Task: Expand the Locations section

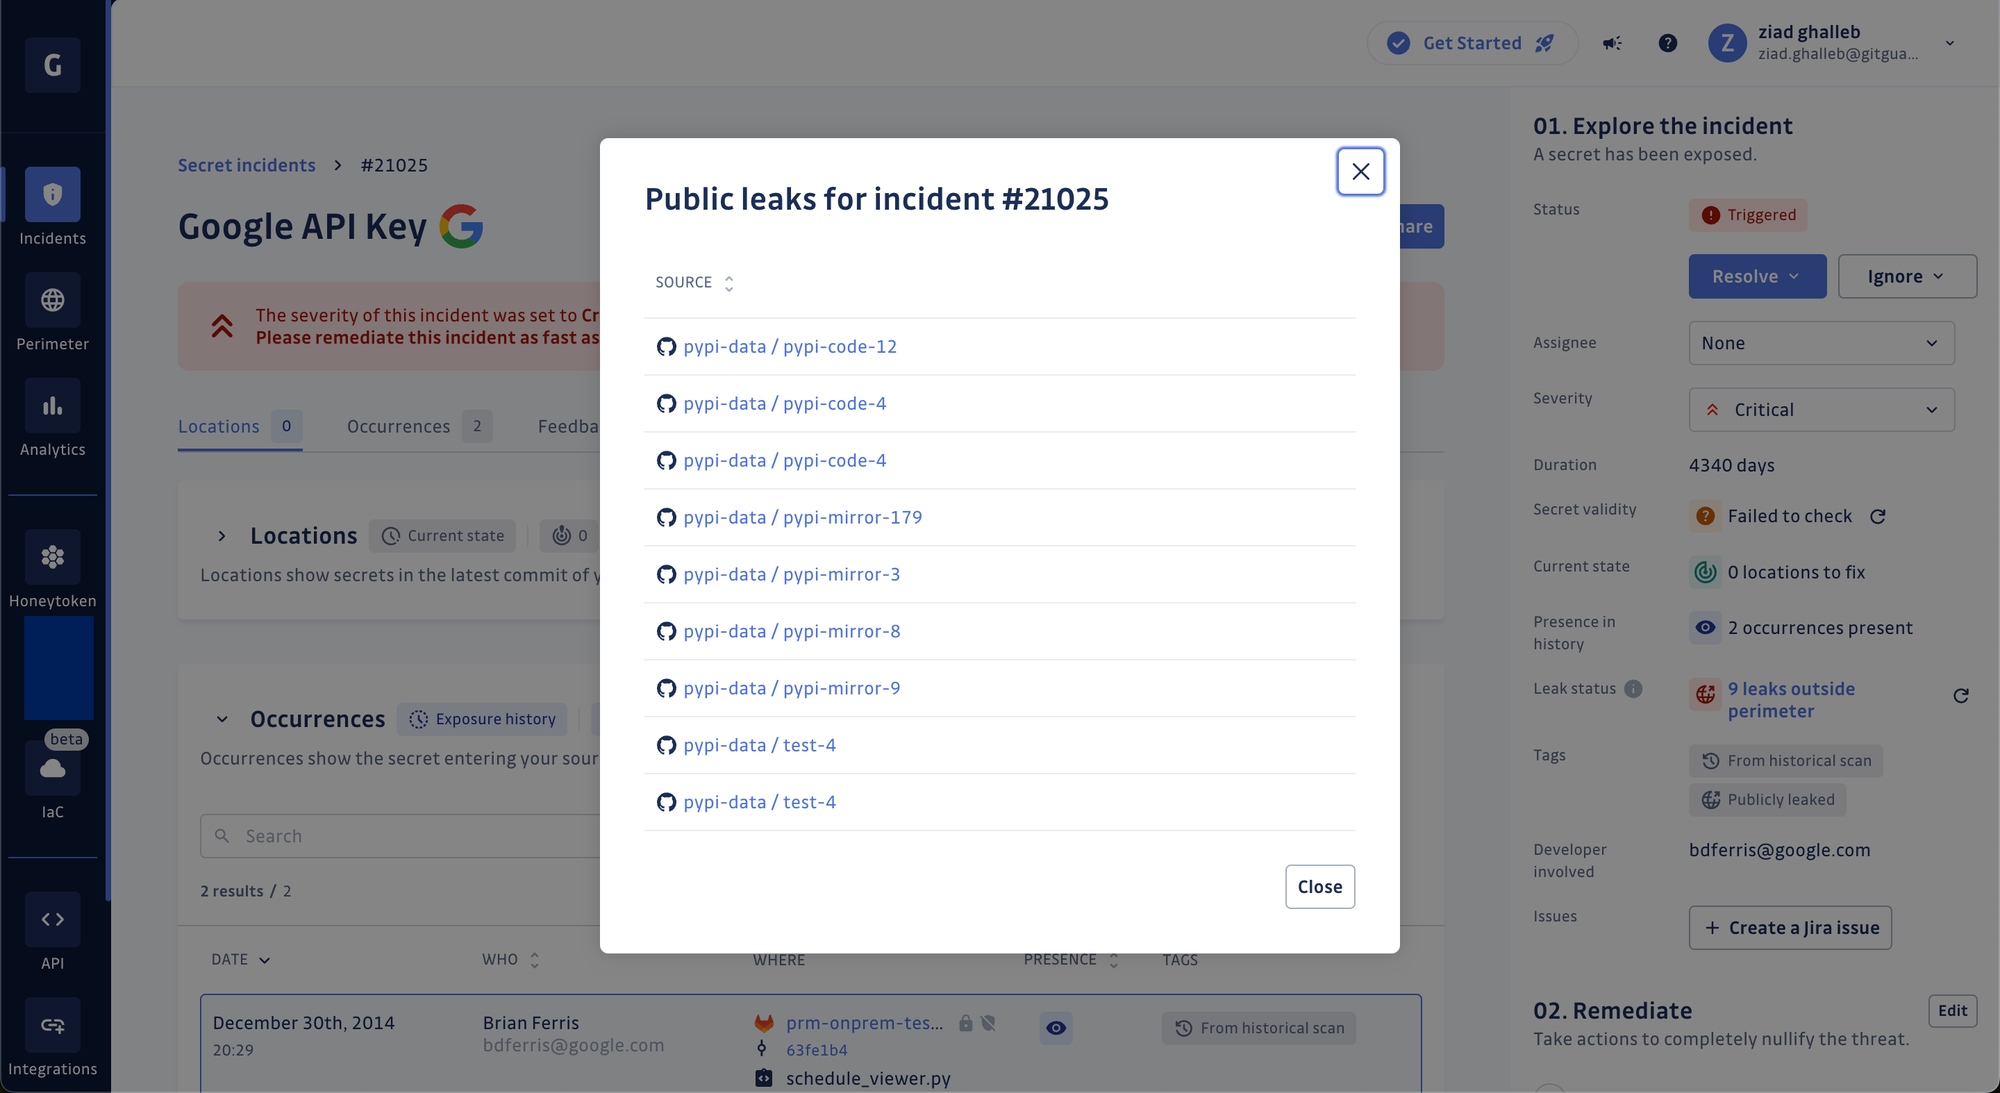Action: pos(219,534)
